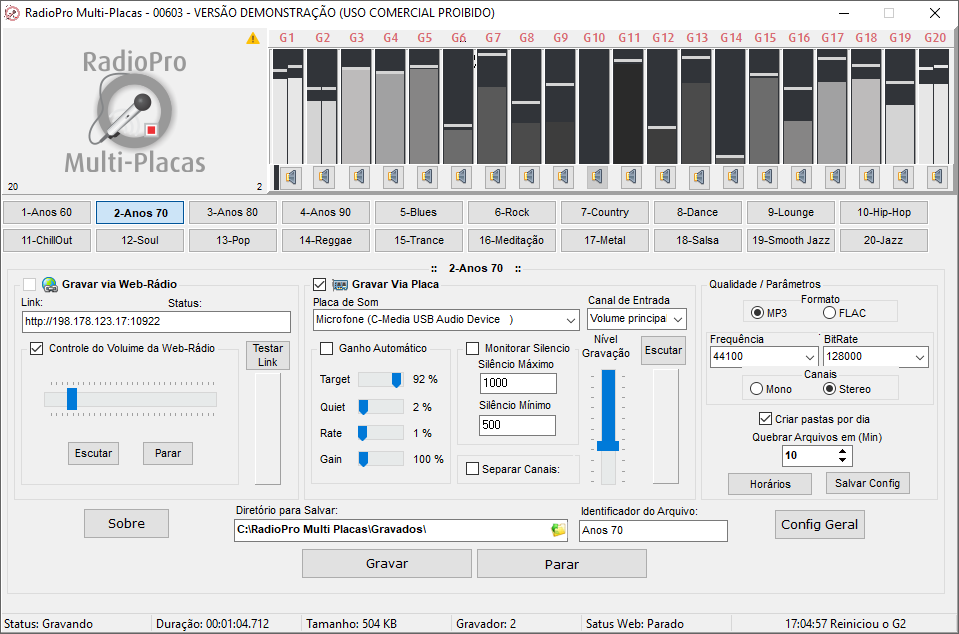Toggle the speaker icon below G13
This screenshot has height=634, width=959.
click(698, 177)
